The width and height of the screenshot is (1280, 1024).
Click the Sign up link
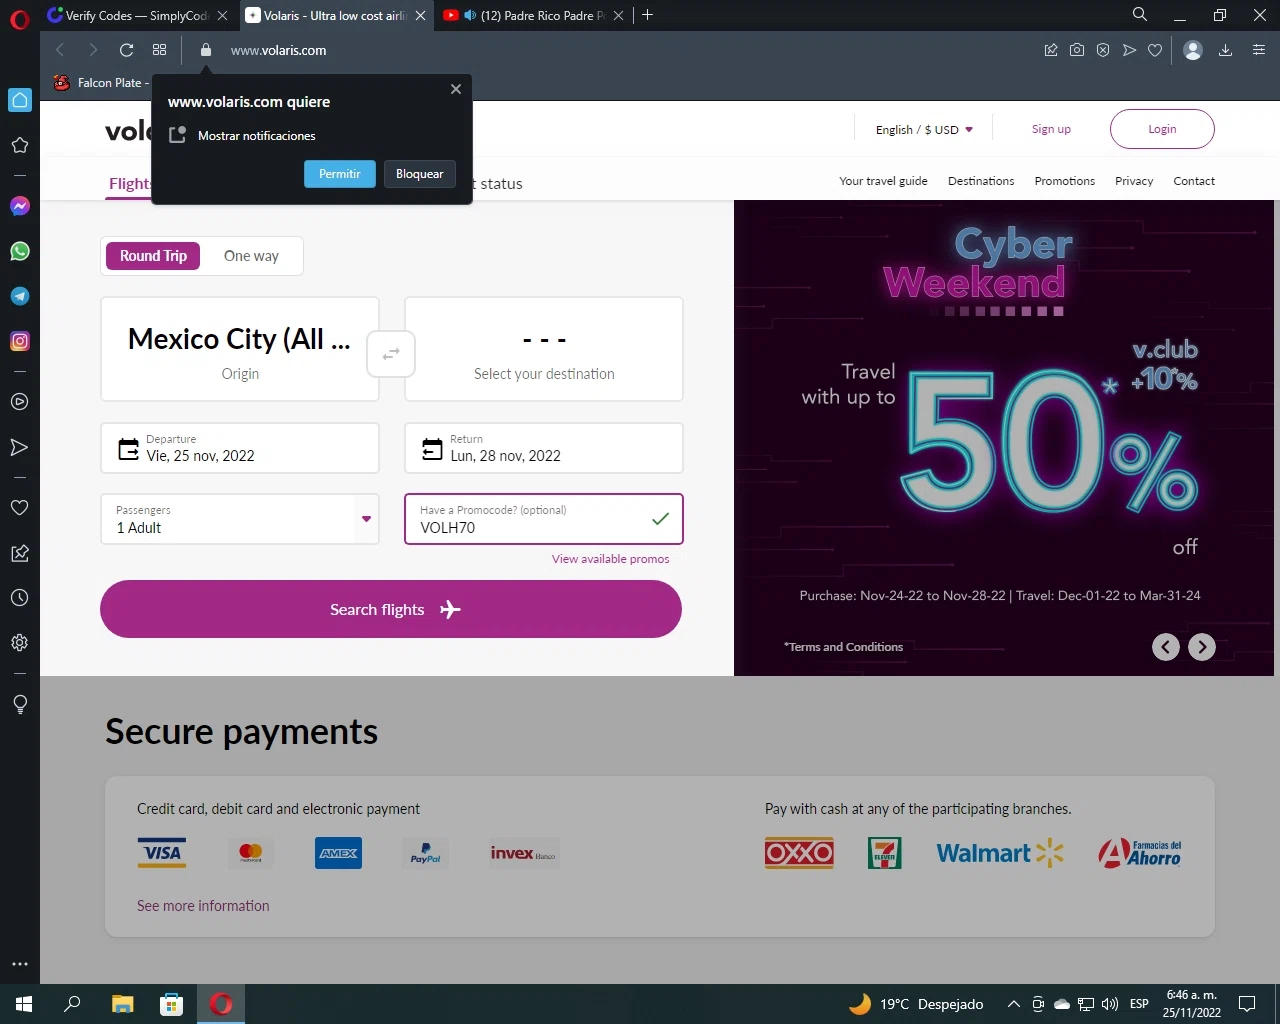(x=1051, y=129)
